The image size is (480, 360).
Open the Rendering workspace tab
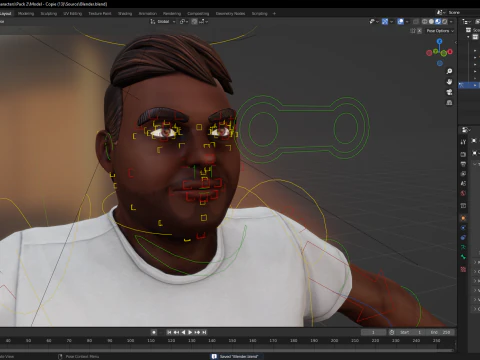pyautogui.click(x=172, y=13)
